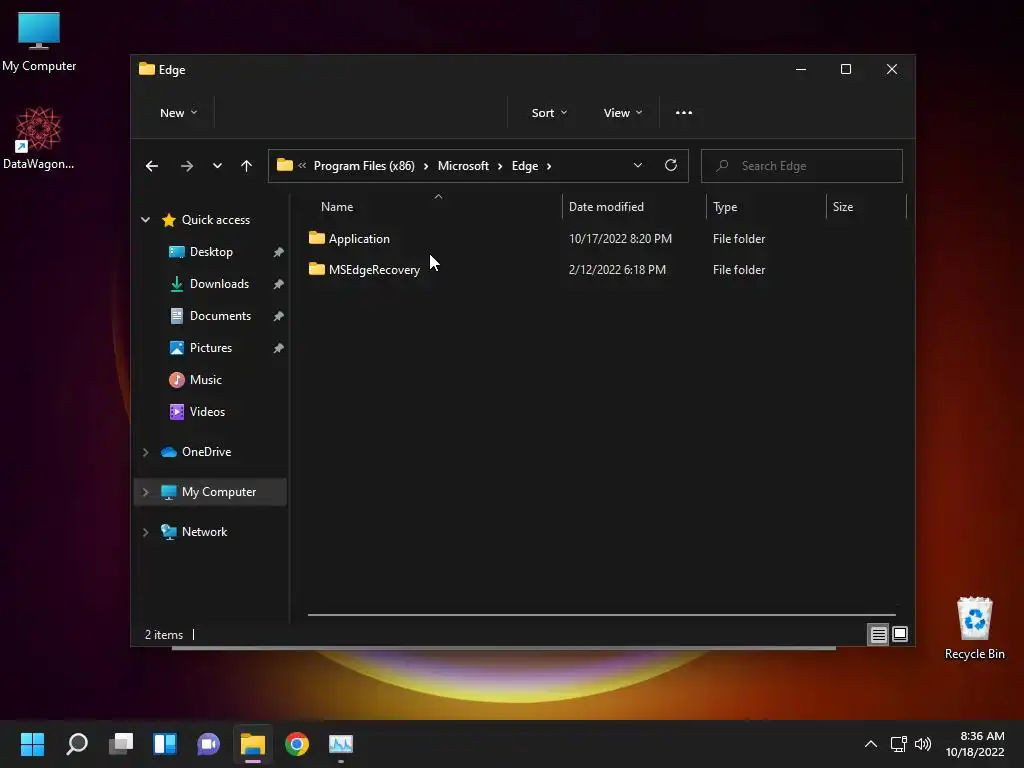
Task: Launch Google Chrome from taskbar
Action: (296, 744)
